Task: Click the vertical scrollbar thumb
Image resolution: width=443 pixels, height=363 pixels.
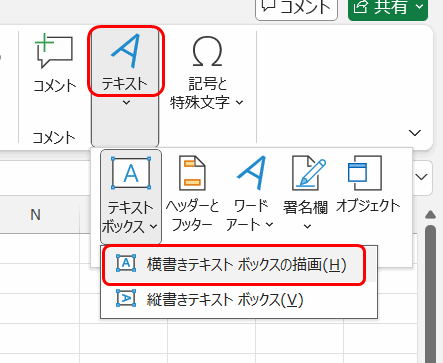Action: click(431, 293)
